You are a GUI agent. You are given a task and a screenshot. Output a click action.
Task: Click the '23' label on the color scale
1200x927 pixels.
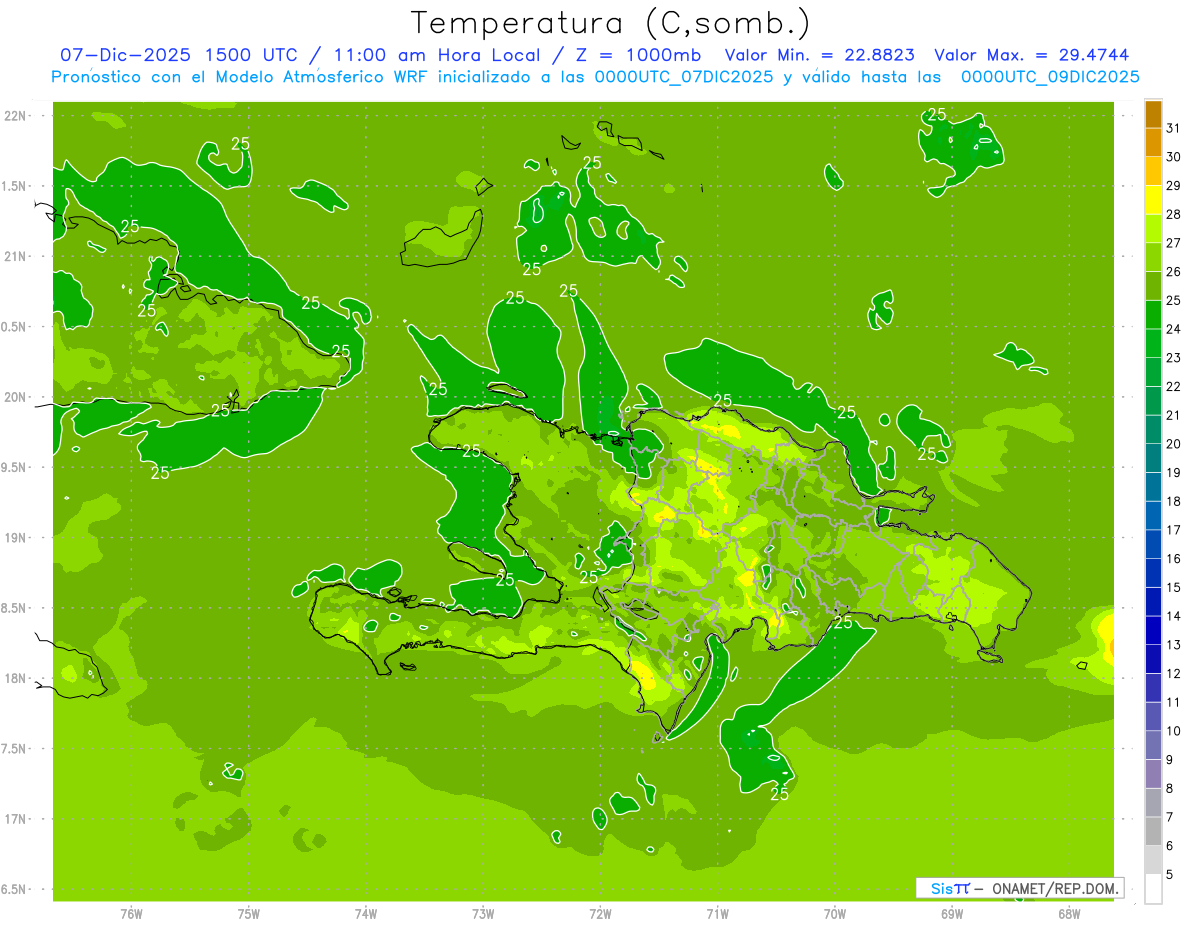(x=1174, y=358)
